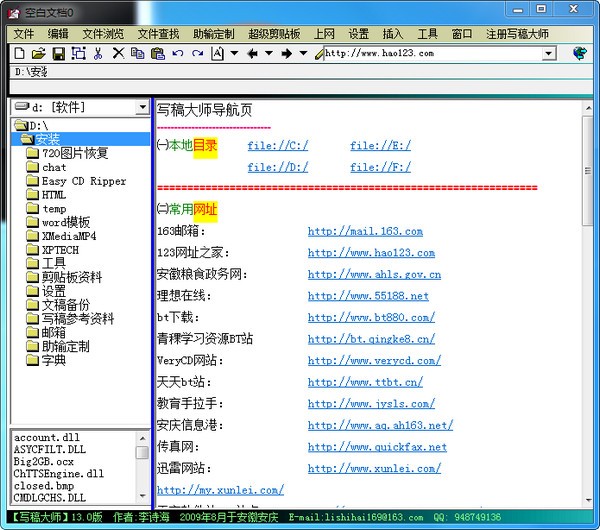The image size is (600, 530).
Task: Open the 文件查找 menu
Action: (158, 34)
